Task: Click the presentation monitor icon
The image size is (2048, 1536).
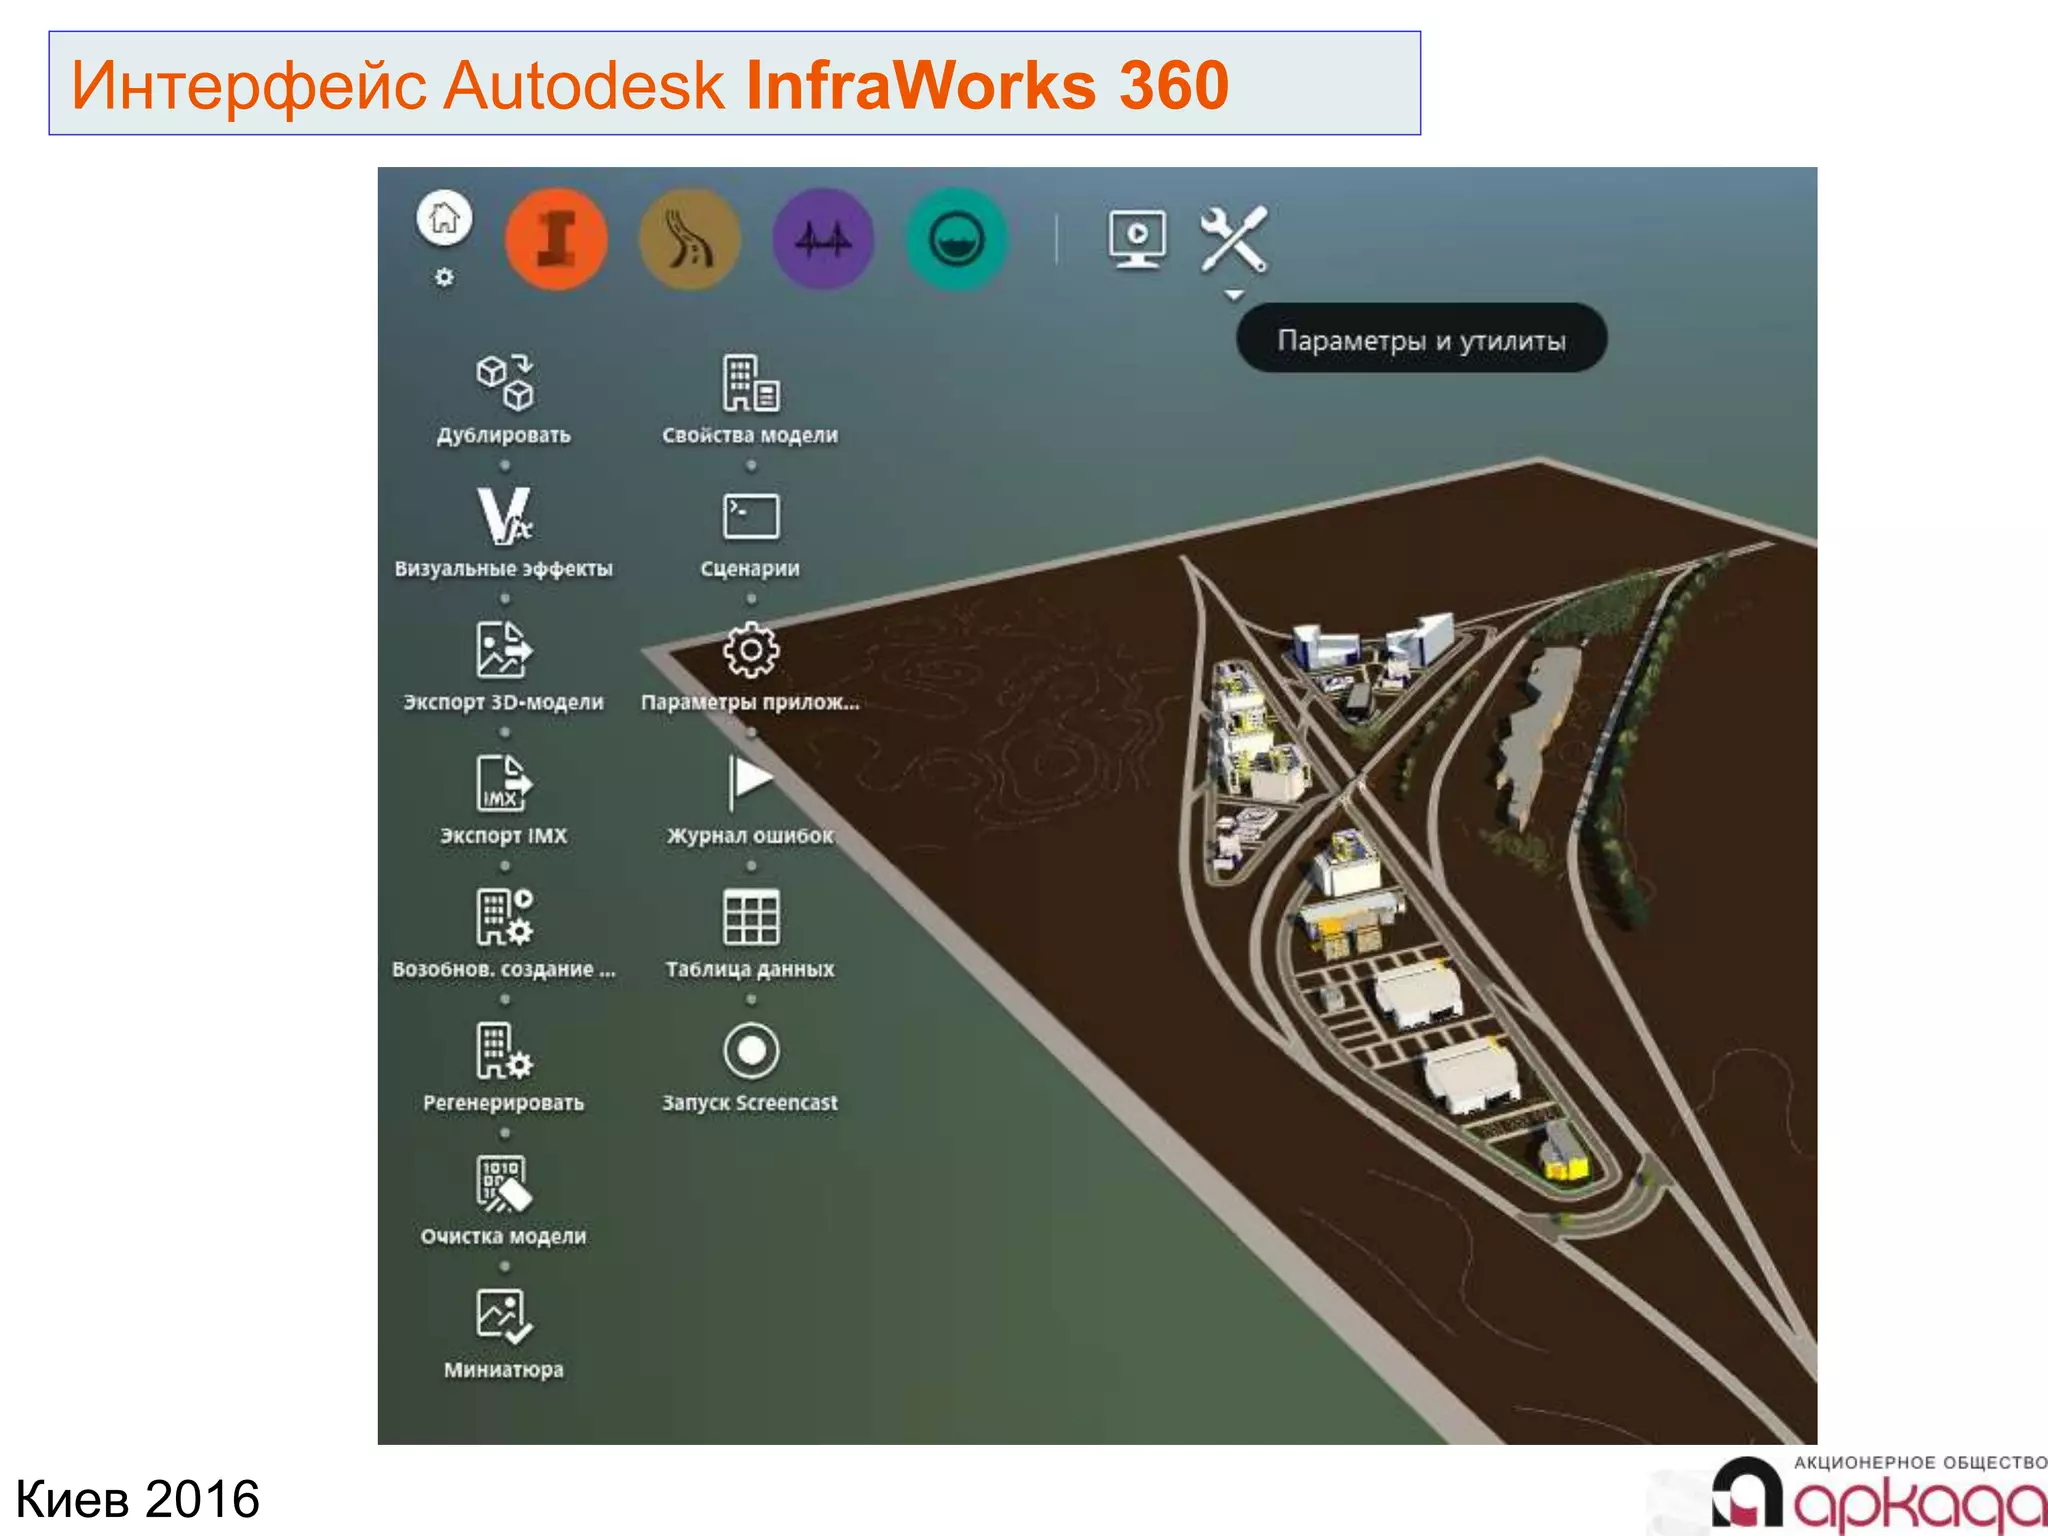Action: (1137, 239)
